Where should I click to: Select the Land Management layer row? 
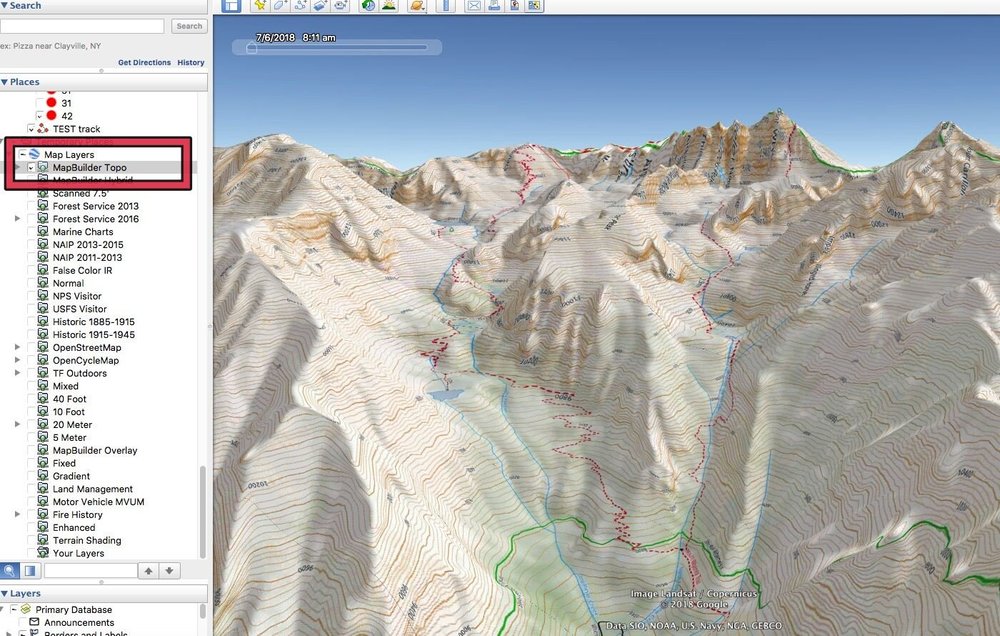(x=92, y=489)
